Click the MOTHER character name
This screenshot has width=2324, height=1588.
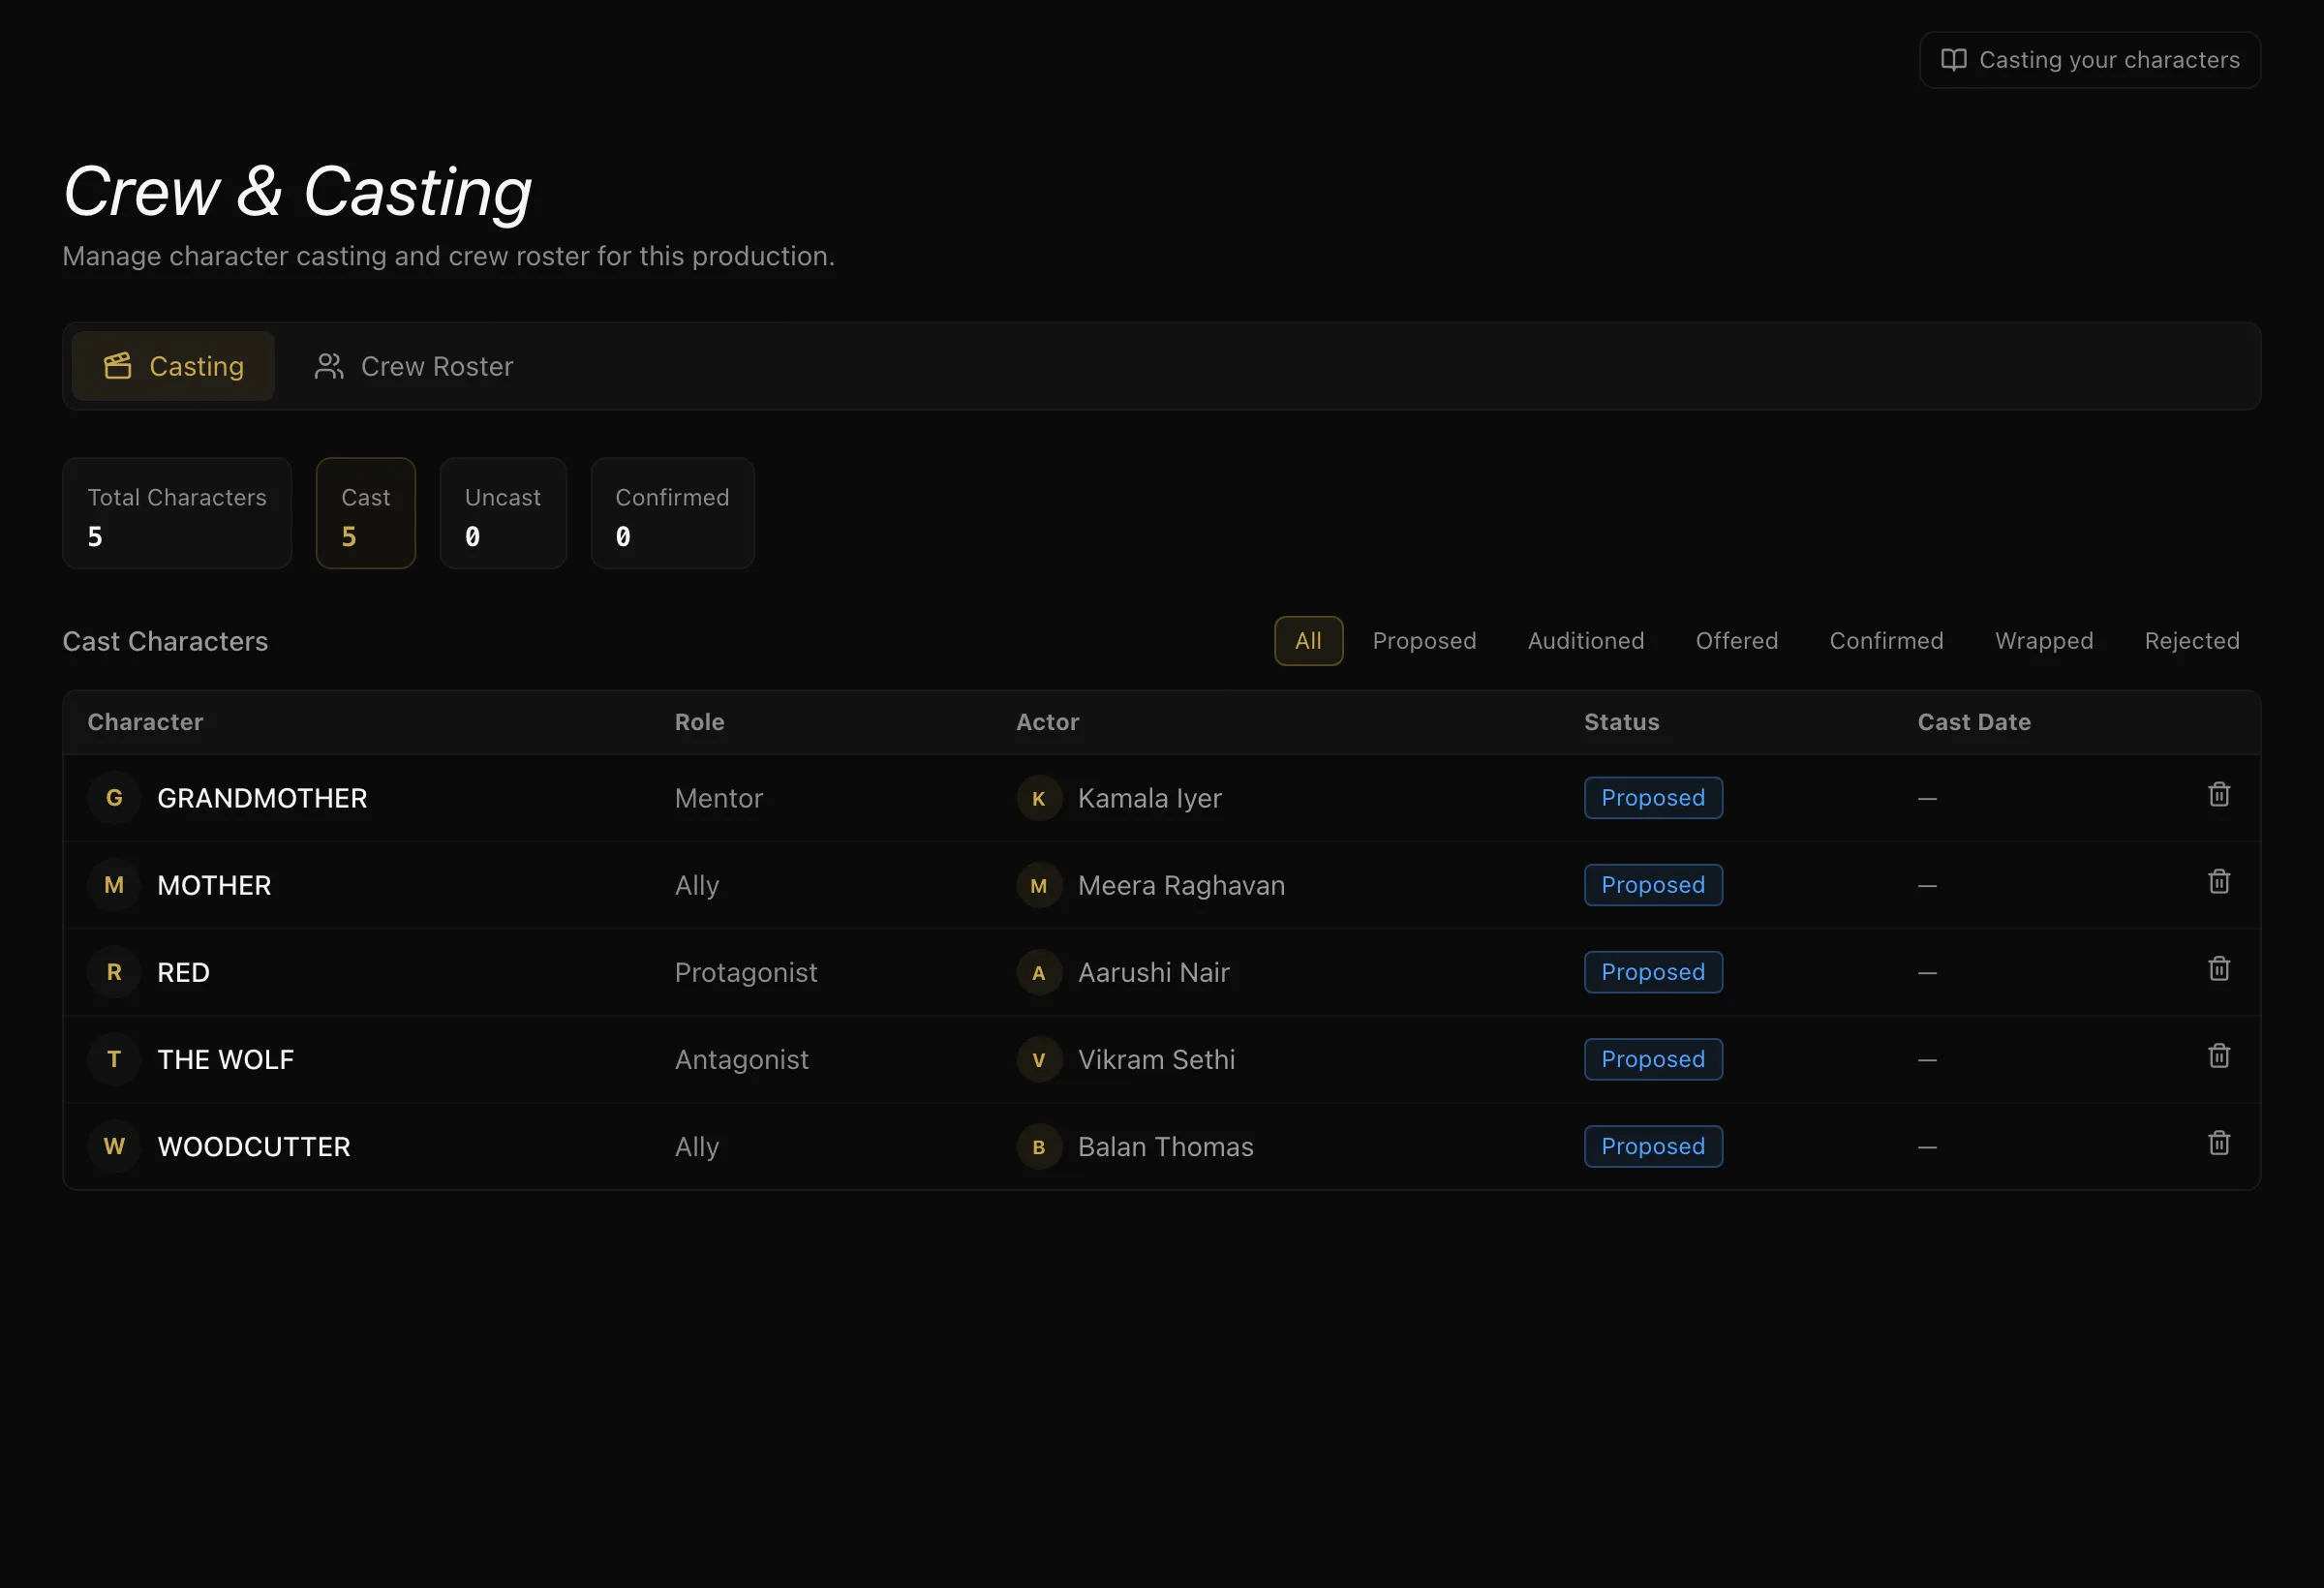(214, 885)
